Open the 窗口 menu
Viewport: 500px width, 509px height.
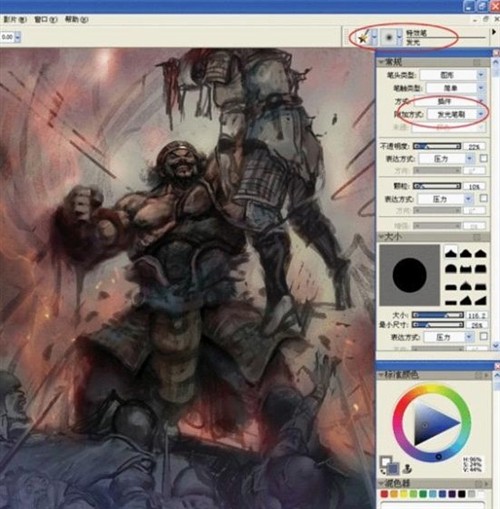point(46,20)
